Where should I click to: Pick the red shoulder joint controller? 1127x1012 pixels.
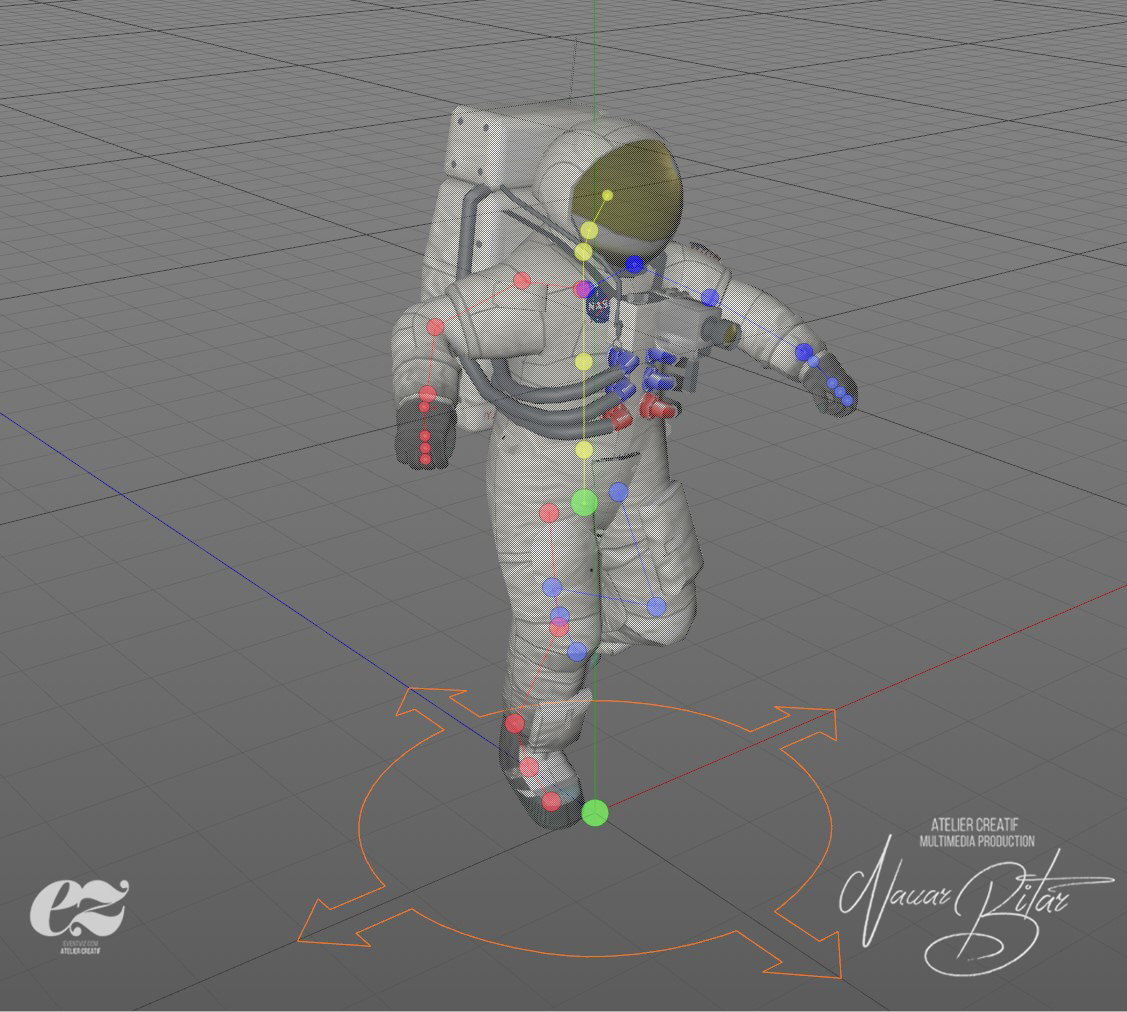(521, 281)
